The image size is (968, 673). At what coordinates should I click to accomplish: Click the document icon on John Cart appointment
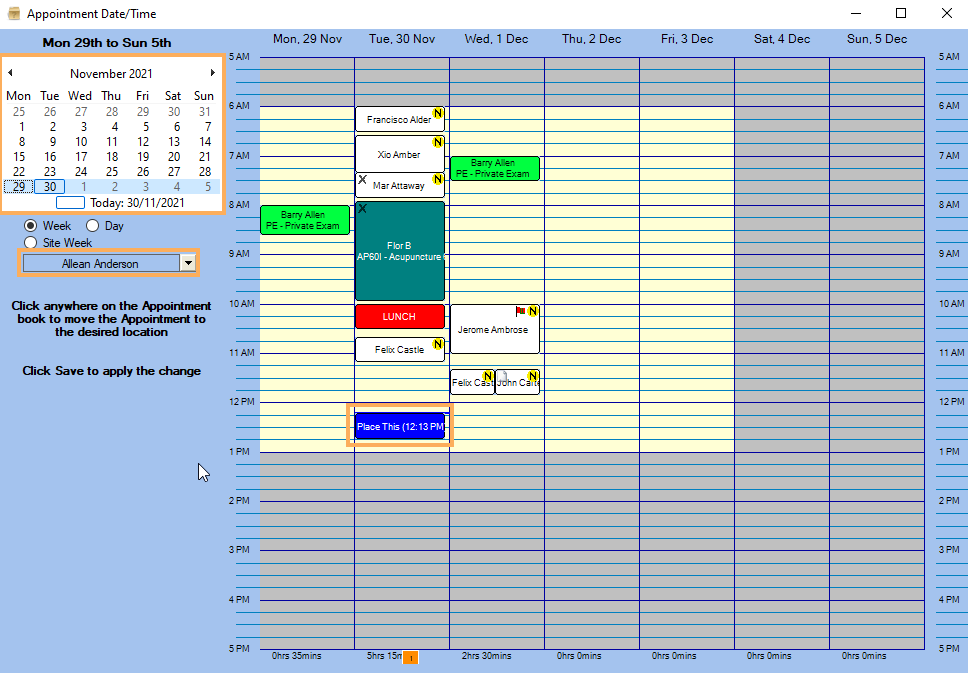pos(503,377)
